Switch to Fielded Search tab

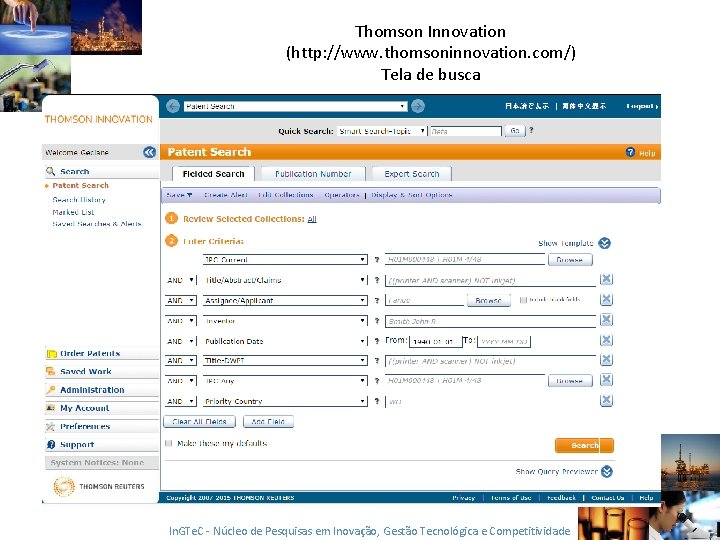pos(213,174)
